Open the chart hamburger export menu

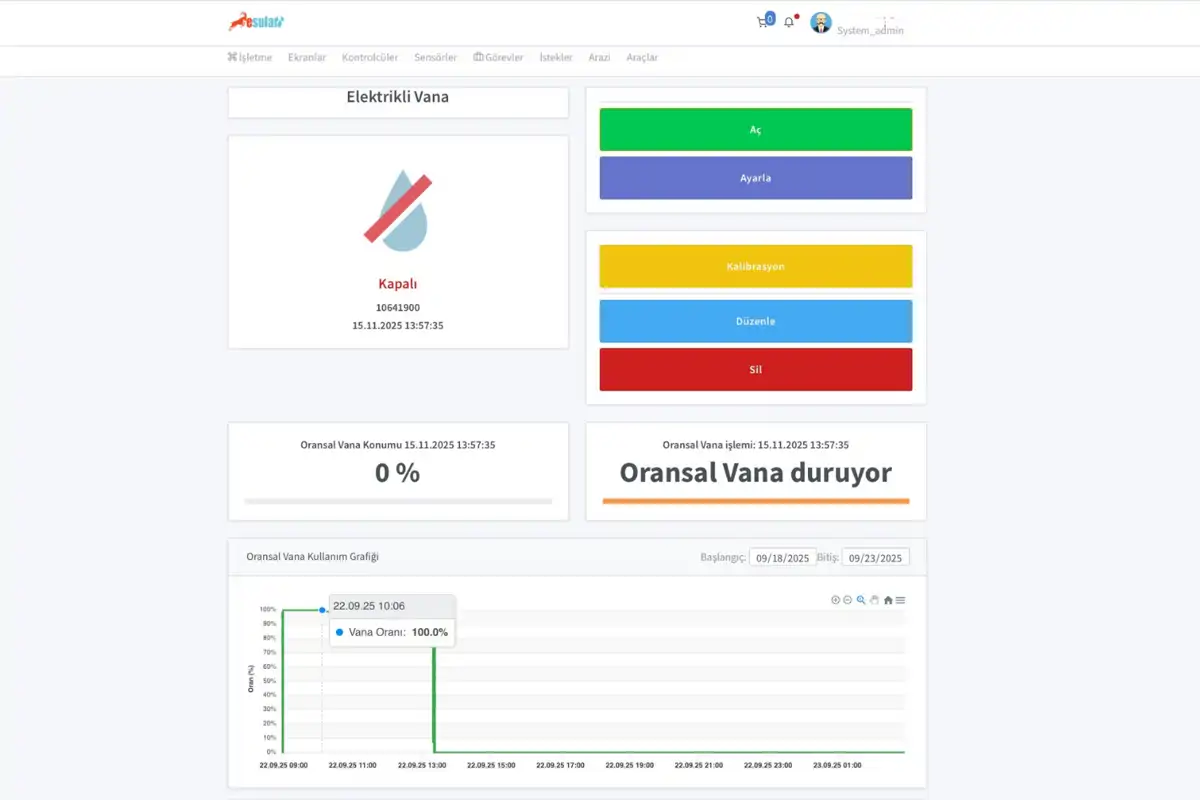[x=901, y=600]
